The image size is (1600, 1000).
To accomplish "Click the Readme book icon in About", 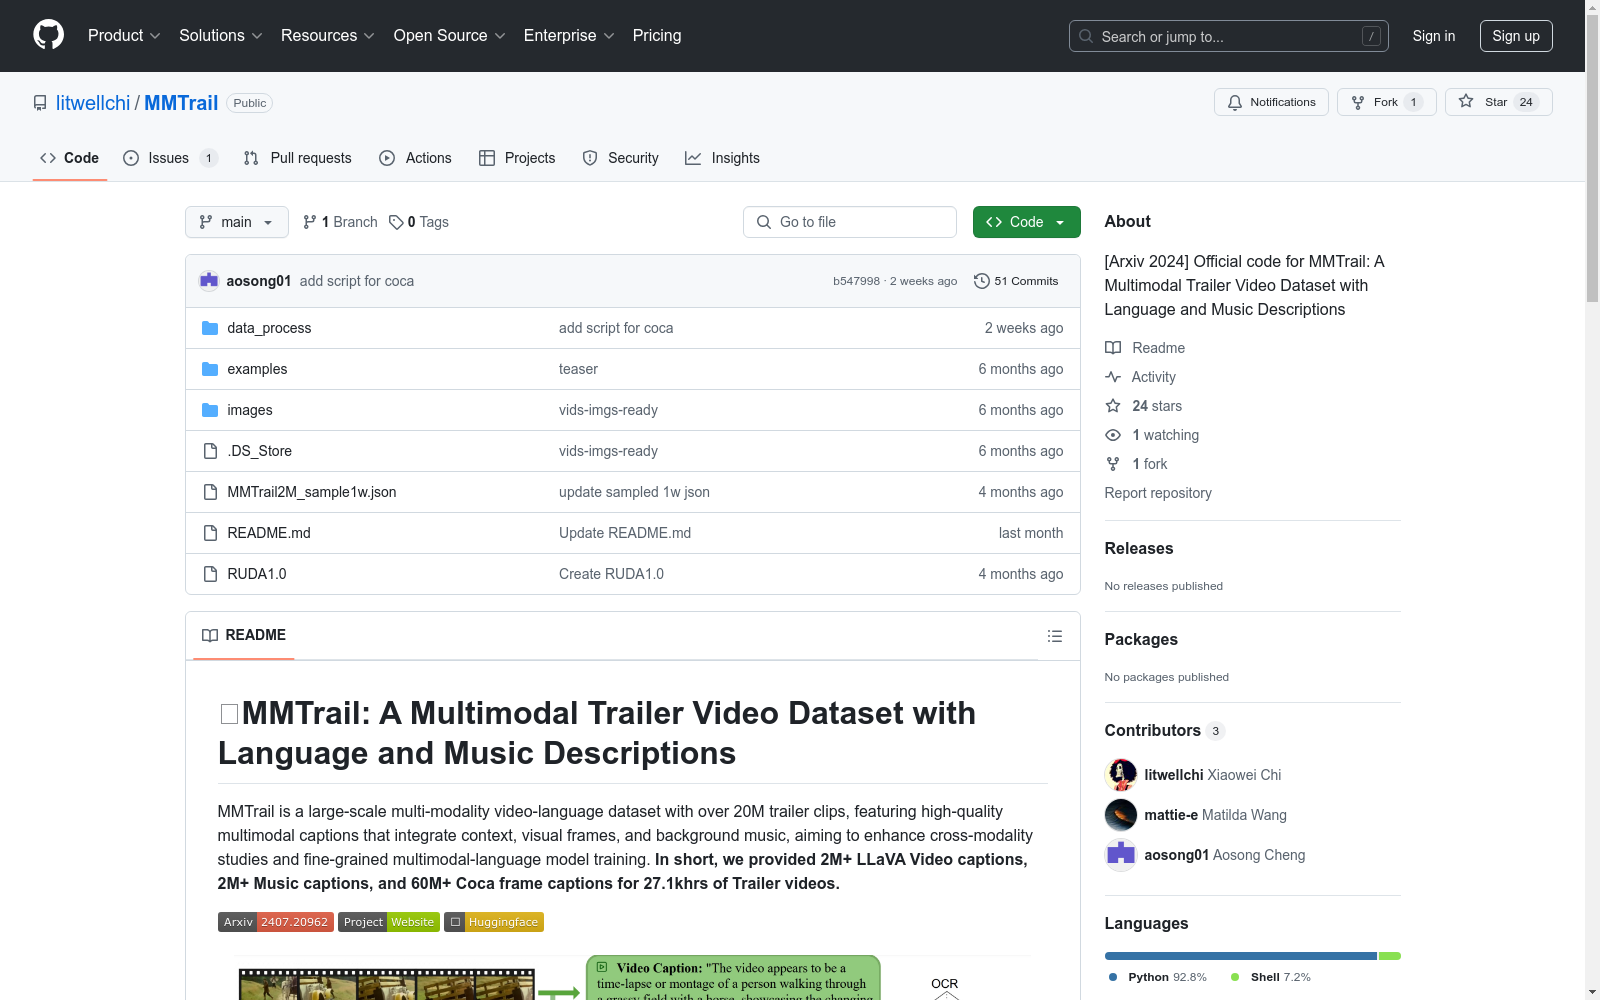I will point(1113,348).
